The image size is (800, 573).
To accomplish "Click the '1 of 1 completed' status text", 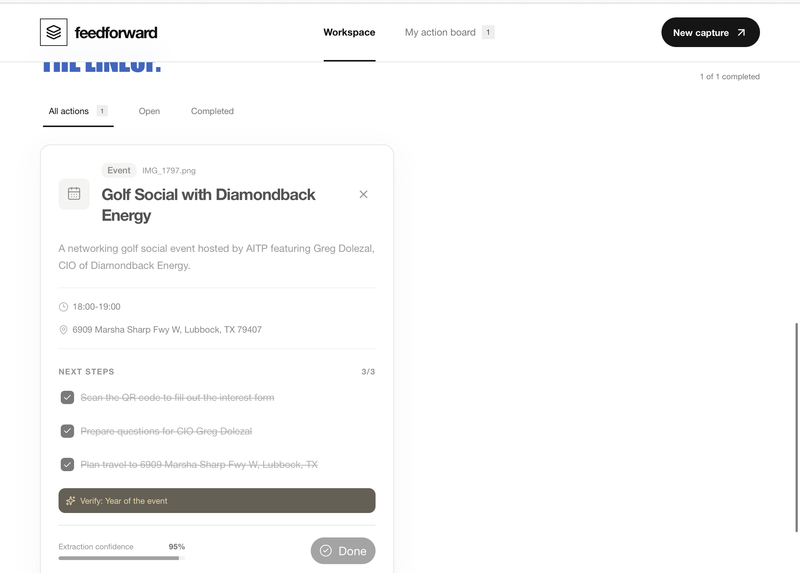I will pos(730,77).
